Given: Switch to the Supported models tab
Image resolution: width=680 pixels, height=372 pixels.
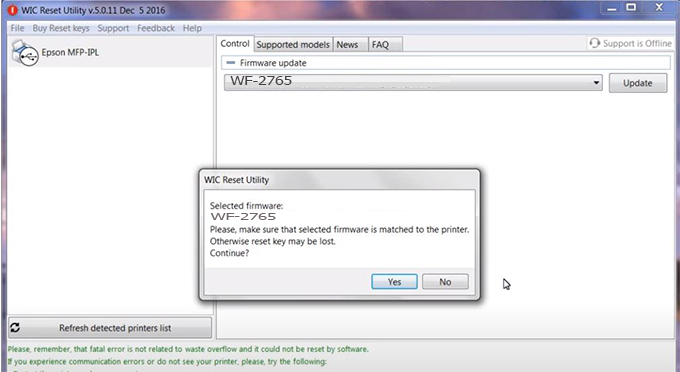Looking at the screenshot, I should [293, 45].
